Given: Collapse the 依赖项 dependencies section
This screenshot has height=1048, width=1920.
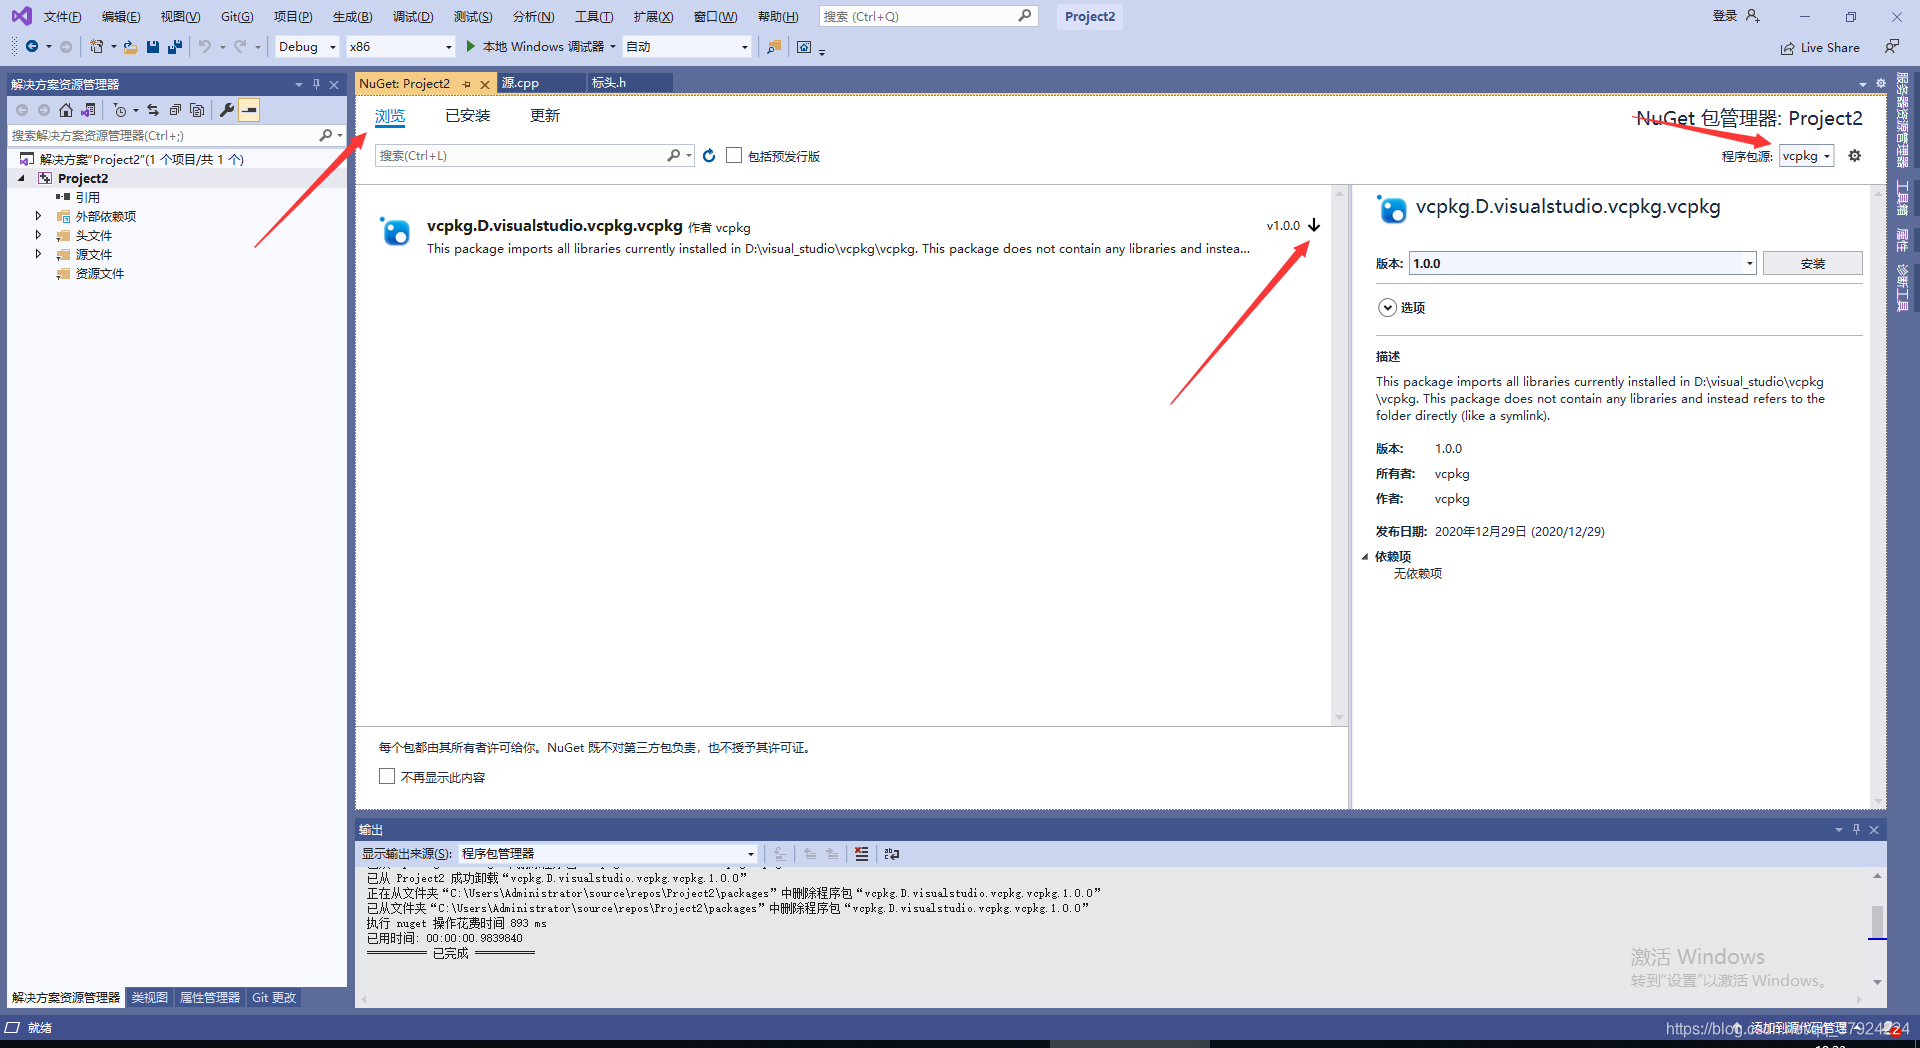Looking at the screenshot, I should [1365, 557].
